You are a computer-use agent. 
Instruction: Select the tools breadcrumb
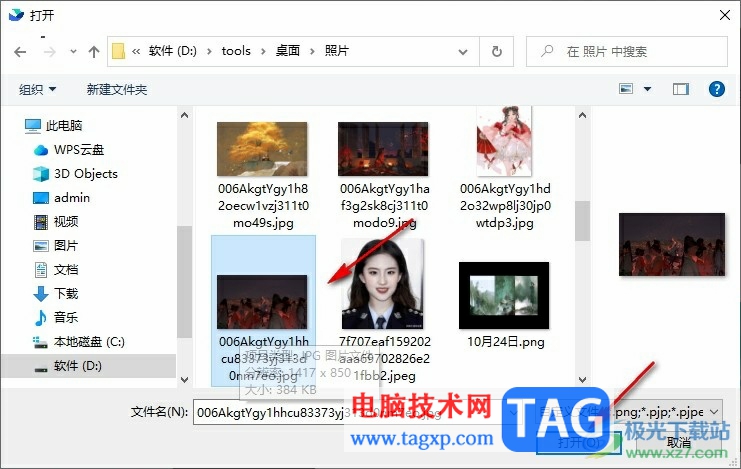236,51
